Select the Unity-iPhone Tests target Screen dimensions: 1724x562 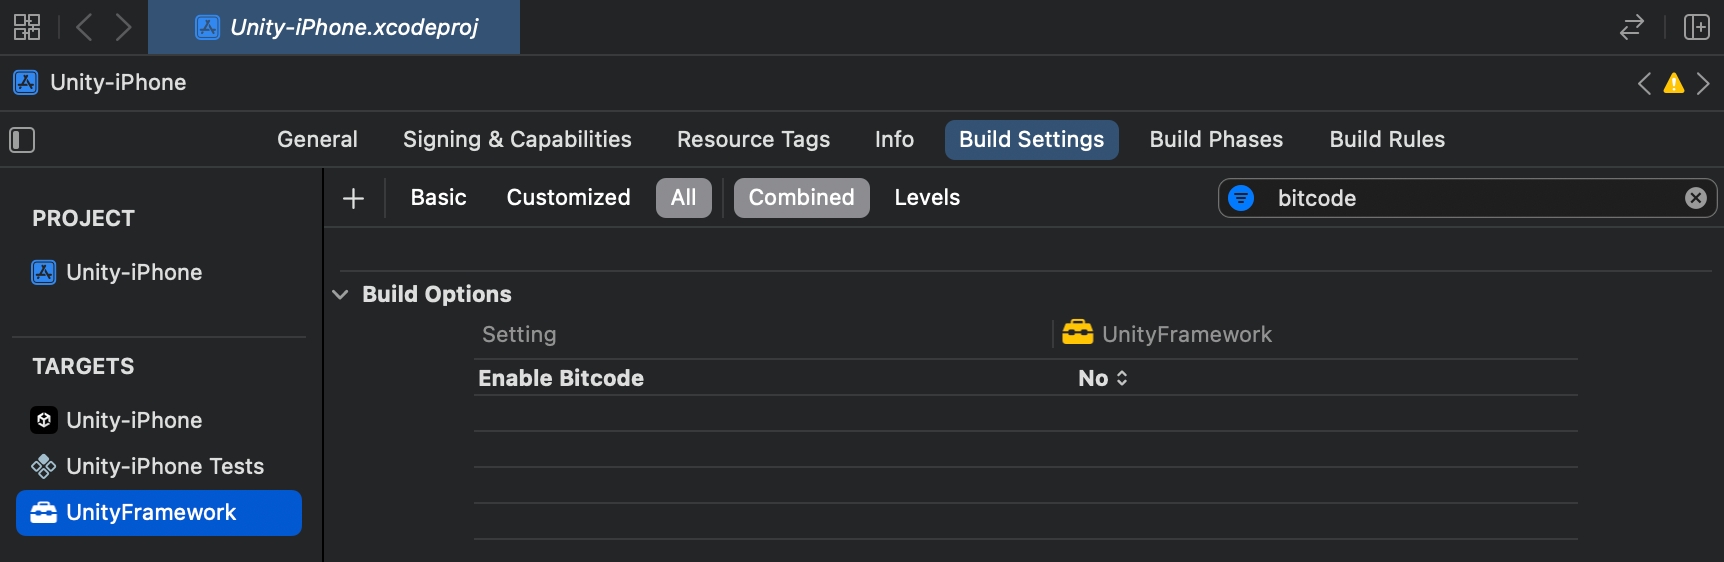pyautogui.click(x=164, y=466)
